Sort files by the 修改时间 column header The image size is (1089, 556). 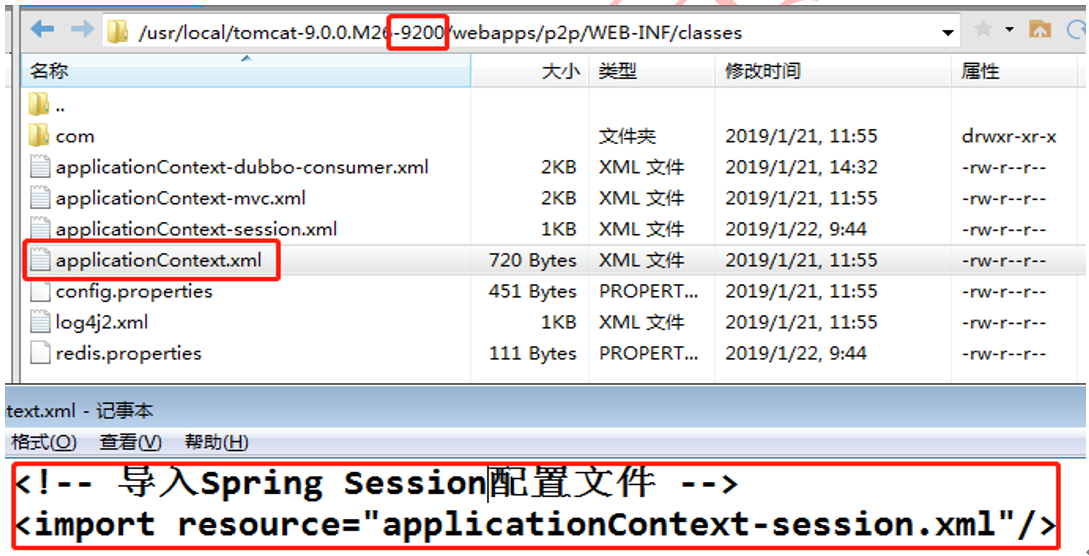point(833,70)
